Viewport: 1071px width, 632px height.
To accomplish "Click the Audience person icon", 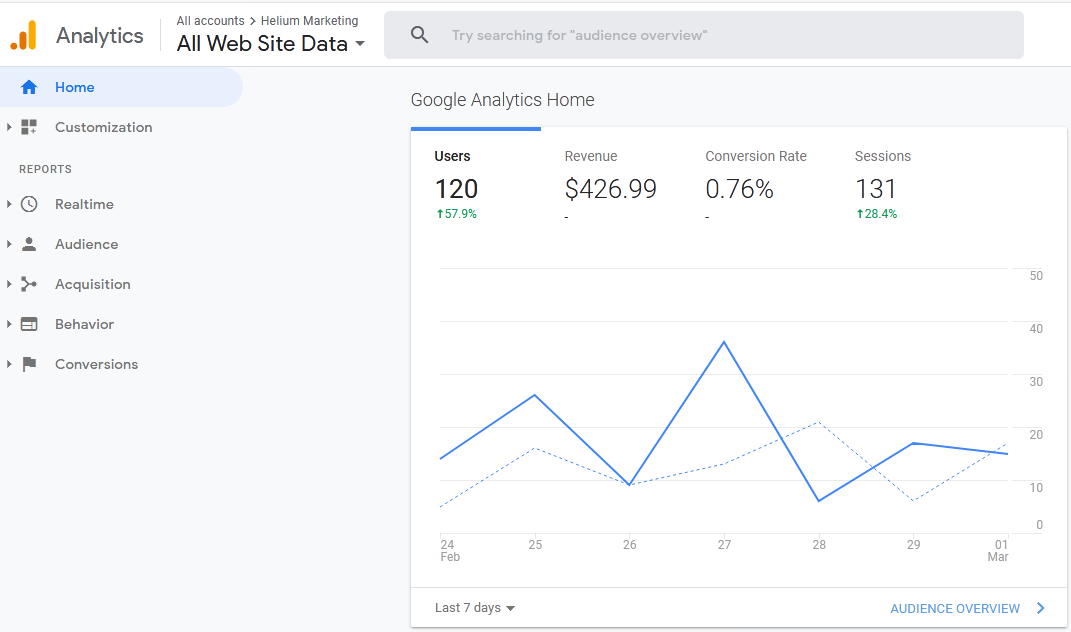I will (x=29, y=245).
